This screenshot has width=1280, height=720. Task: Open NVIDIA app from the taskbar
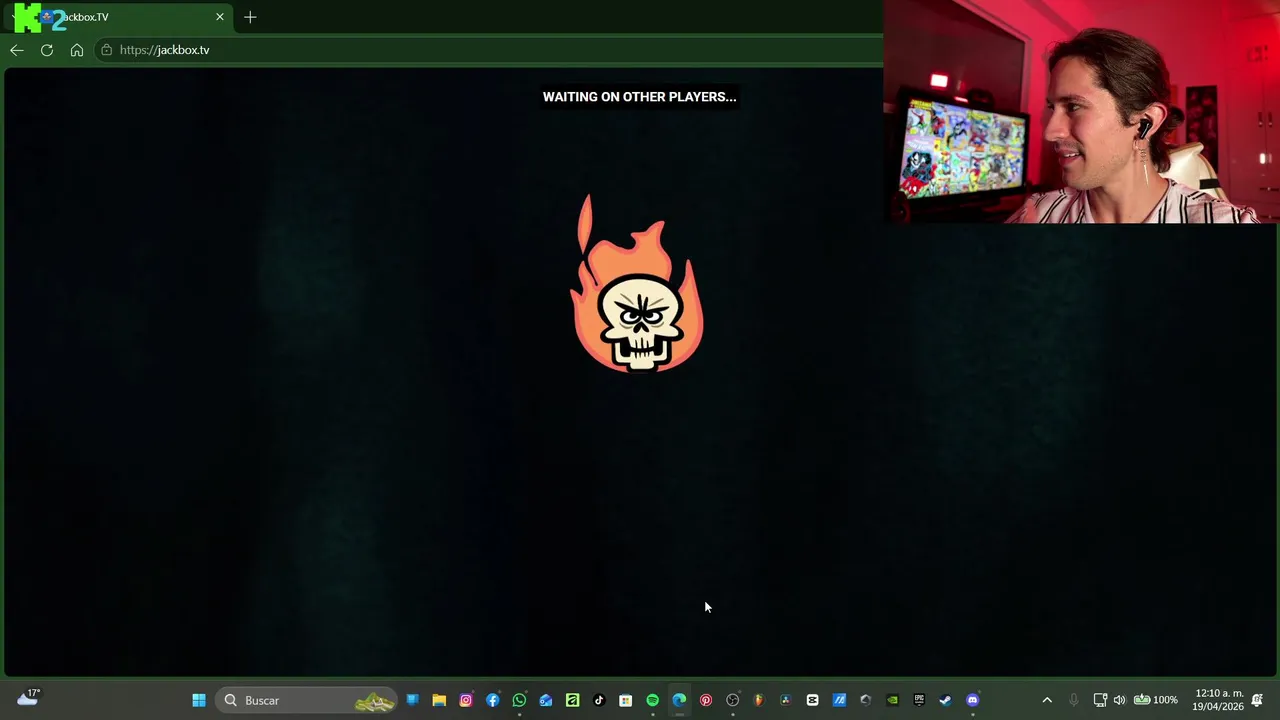coord(892,700)
